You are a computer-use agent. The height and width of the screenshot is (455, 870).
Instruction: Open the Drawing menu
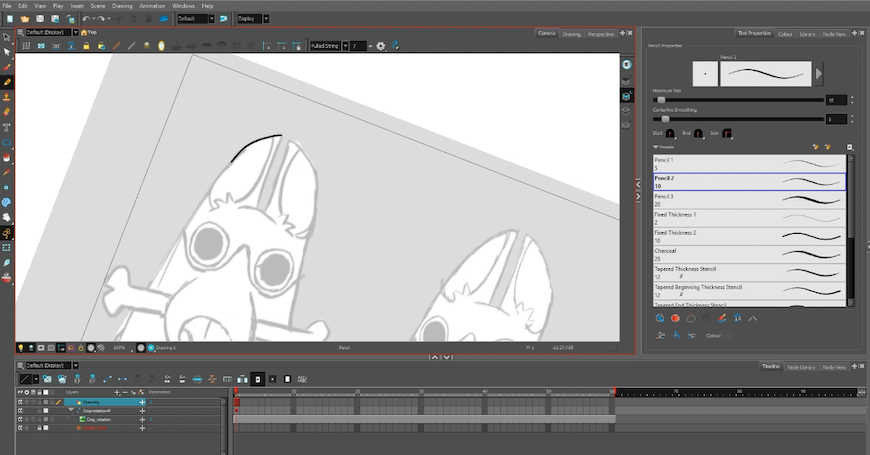point(122,6)
